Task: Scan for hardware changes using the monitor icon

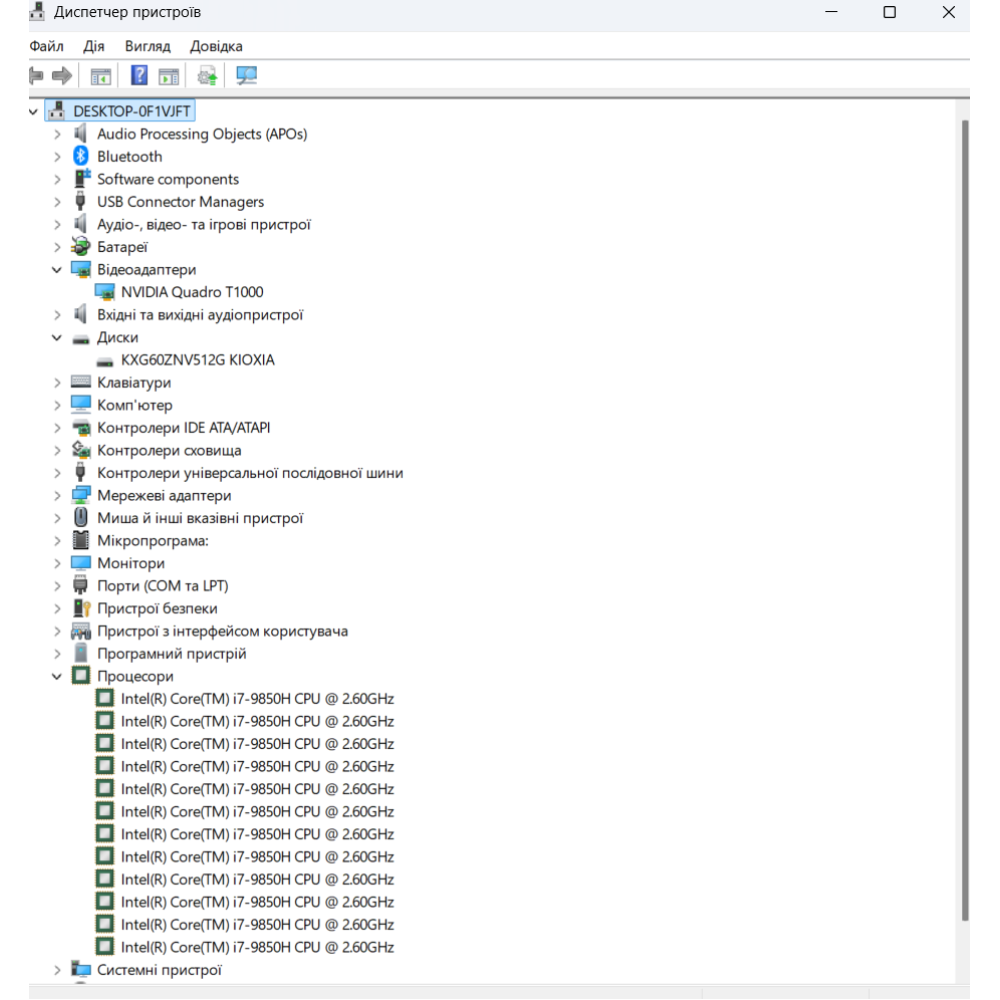Action: 246,76
